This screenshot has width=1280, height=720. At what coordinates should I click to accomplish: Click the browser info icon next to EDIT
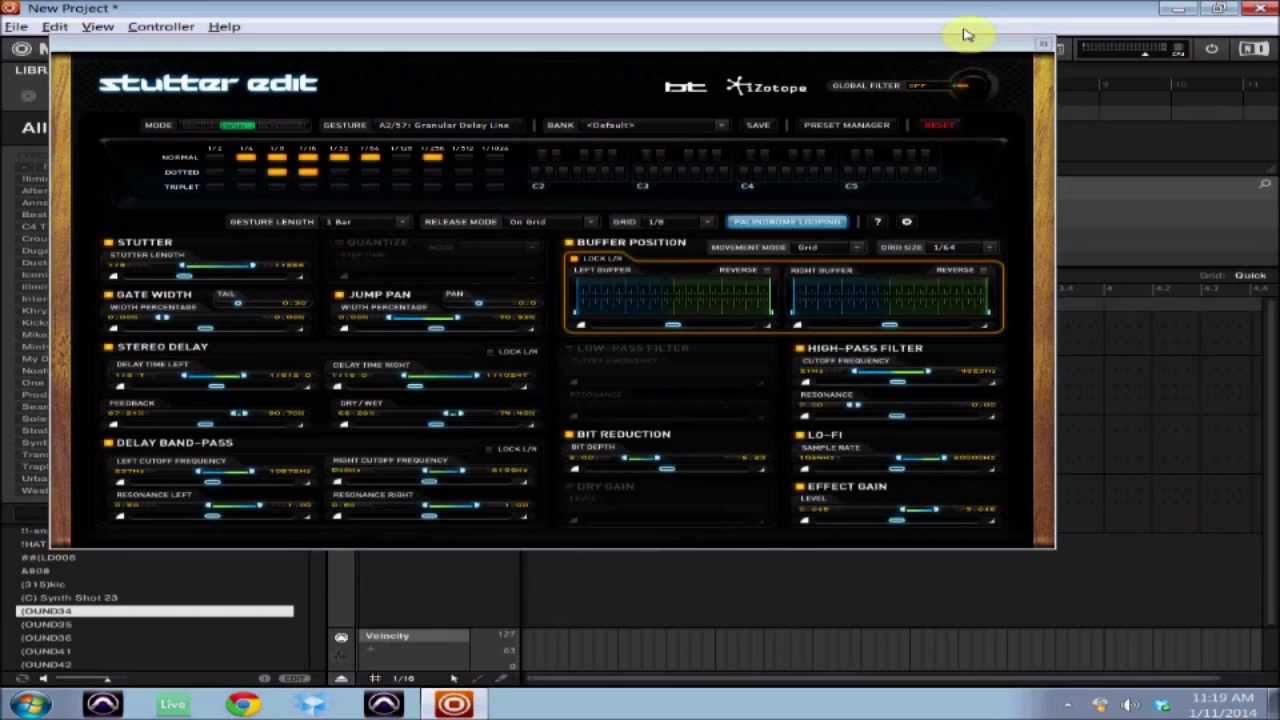click(x=264, y=679)
